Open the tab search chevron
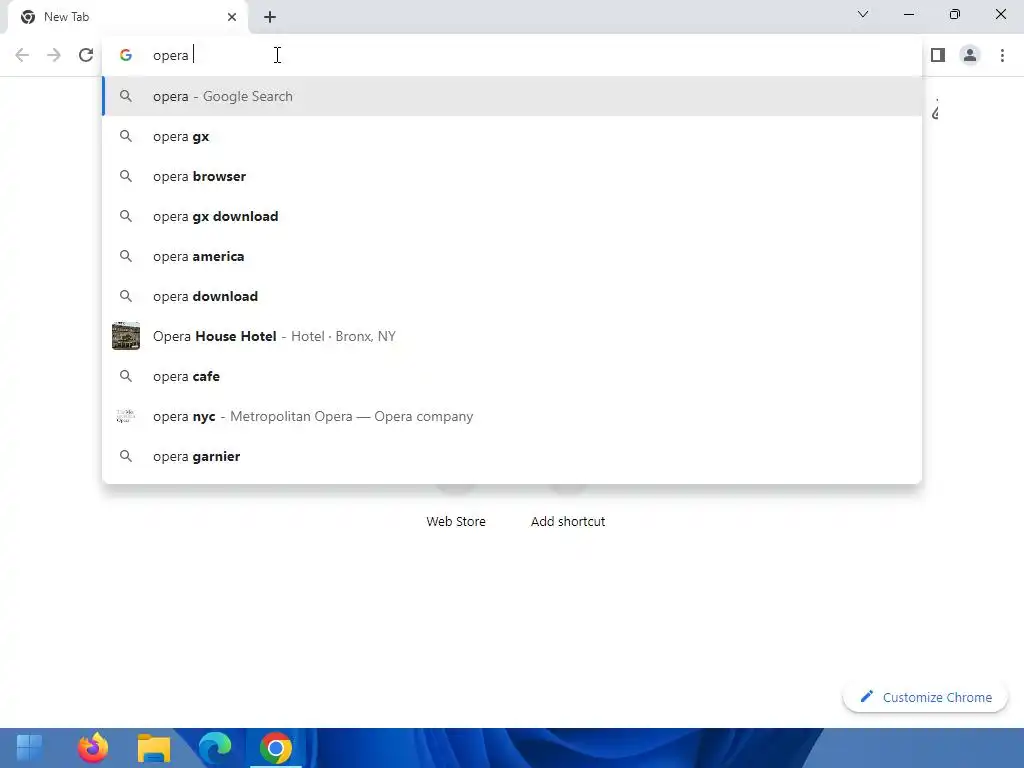 pos(863,14)
